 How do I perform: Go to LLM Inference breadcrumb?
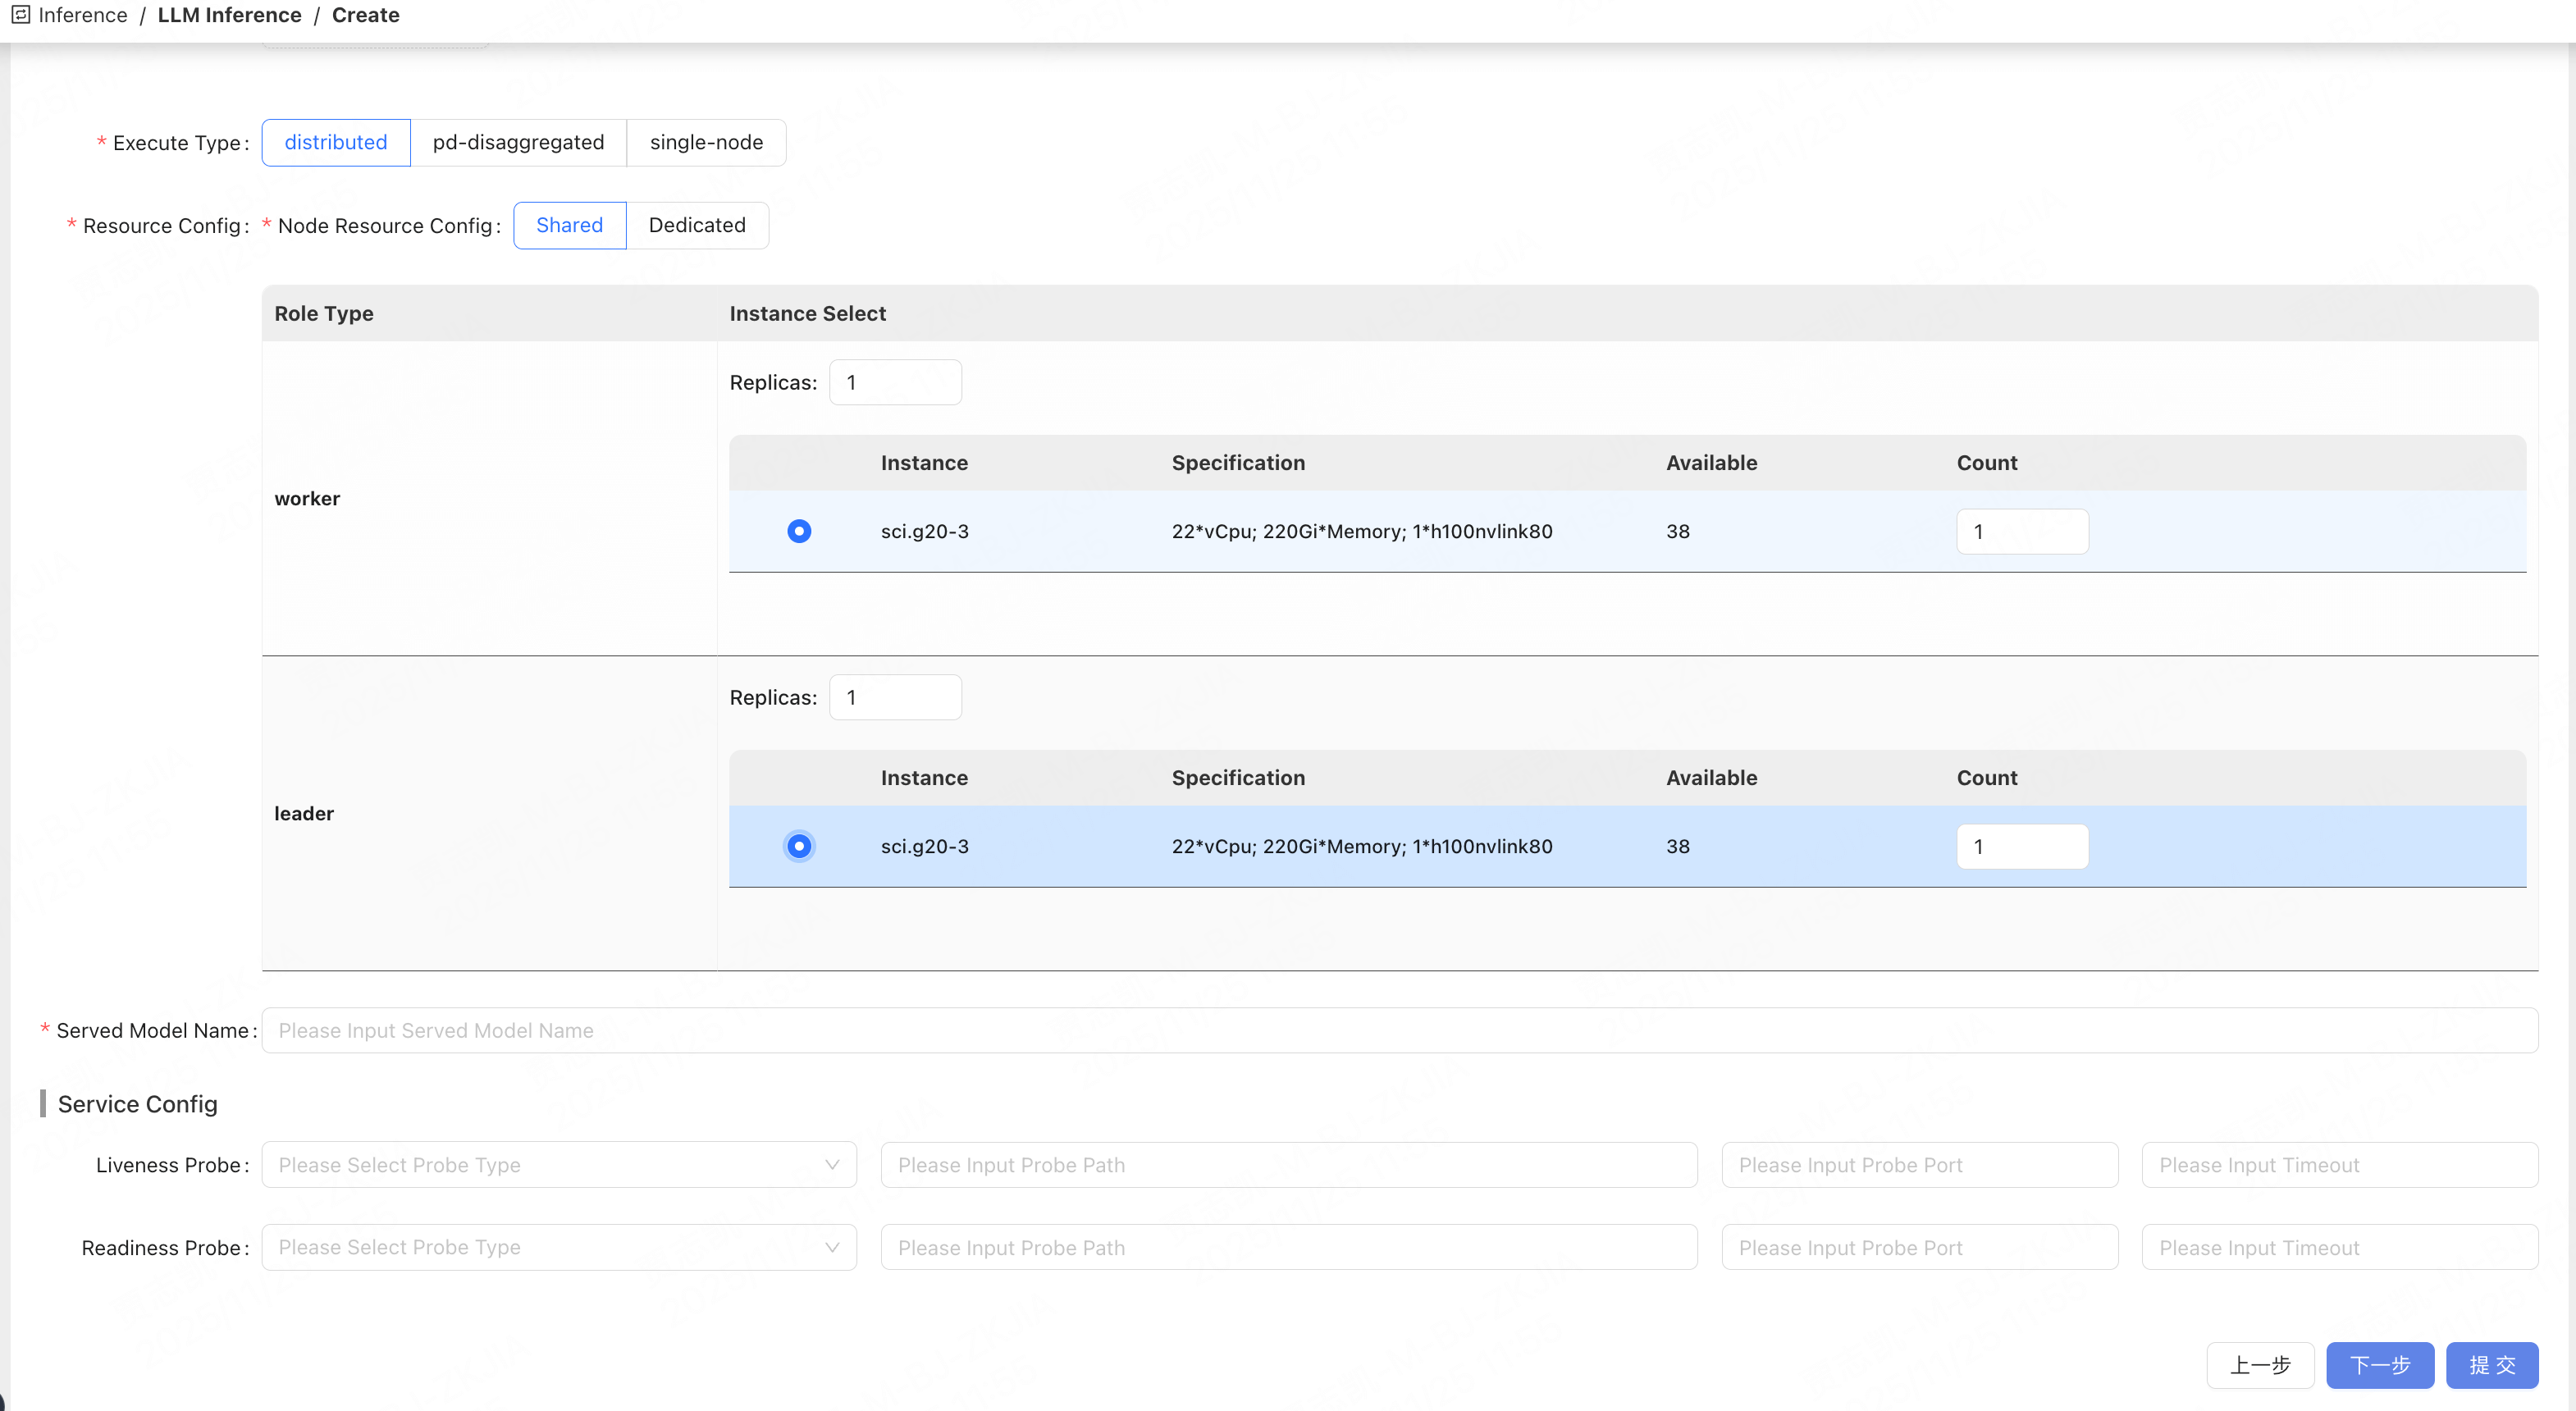pyautogui.click(x=229, y=15)
